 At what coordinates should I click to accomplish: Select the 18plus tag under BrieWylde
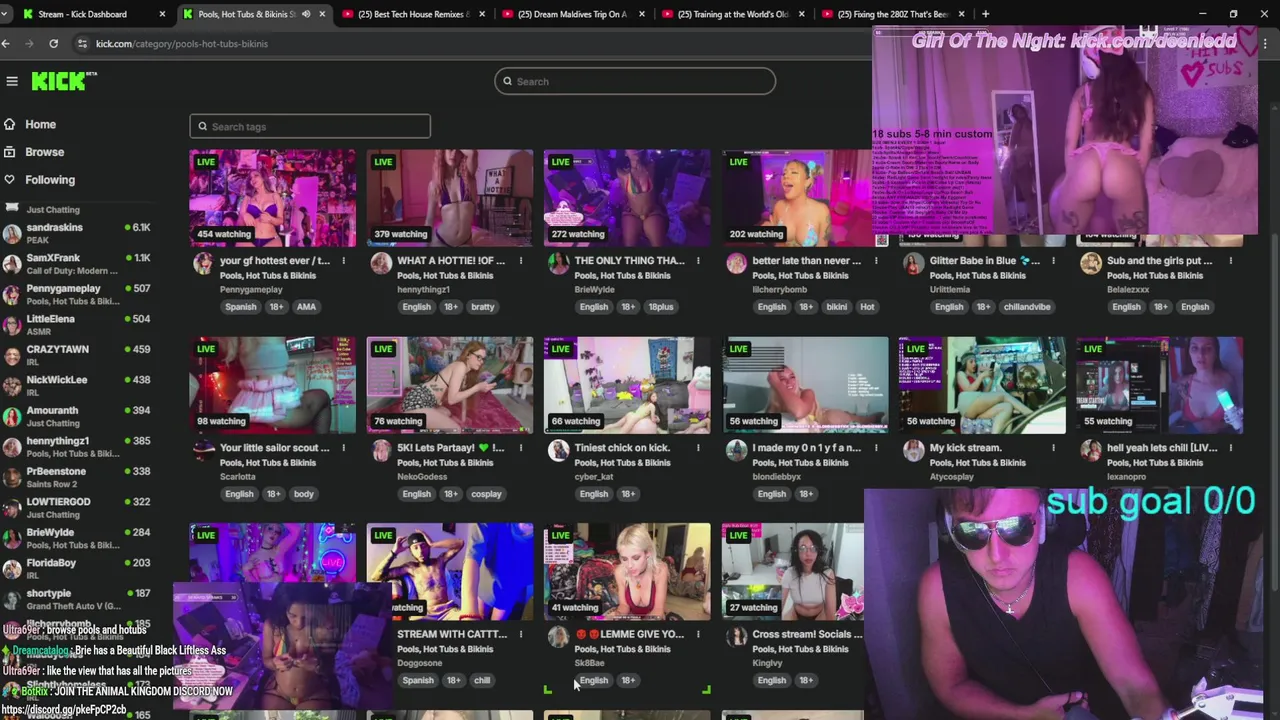(x=660, y=307)
